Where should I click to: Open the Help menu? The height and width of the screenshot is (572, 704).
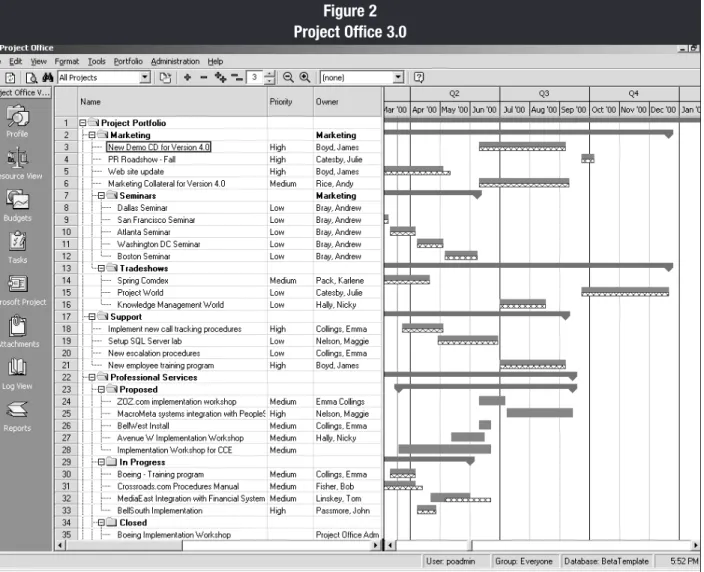(215, 61)
